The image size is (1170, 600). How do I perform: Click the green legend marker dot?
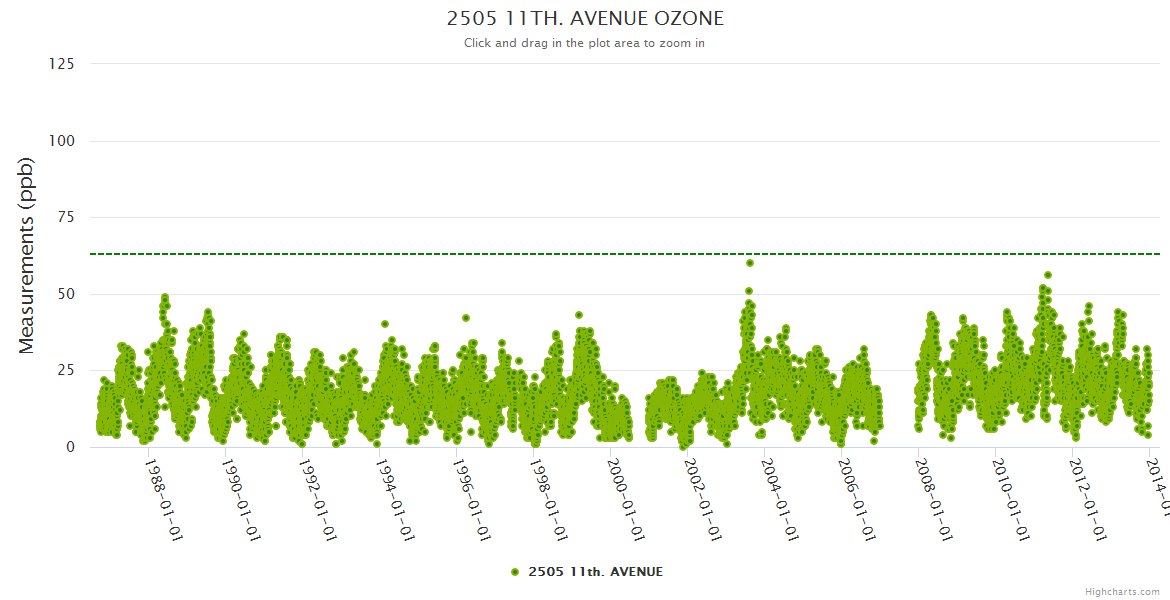515,572
